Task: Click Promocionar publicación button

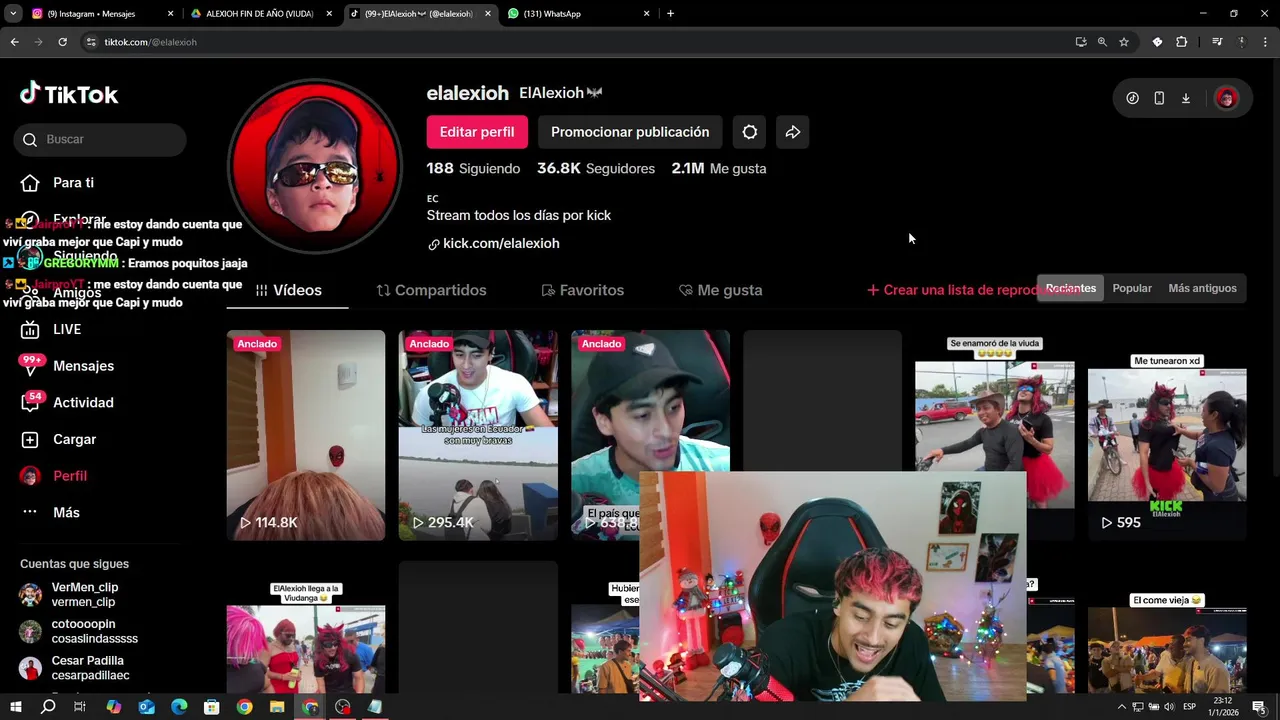Action: point(630,132)
